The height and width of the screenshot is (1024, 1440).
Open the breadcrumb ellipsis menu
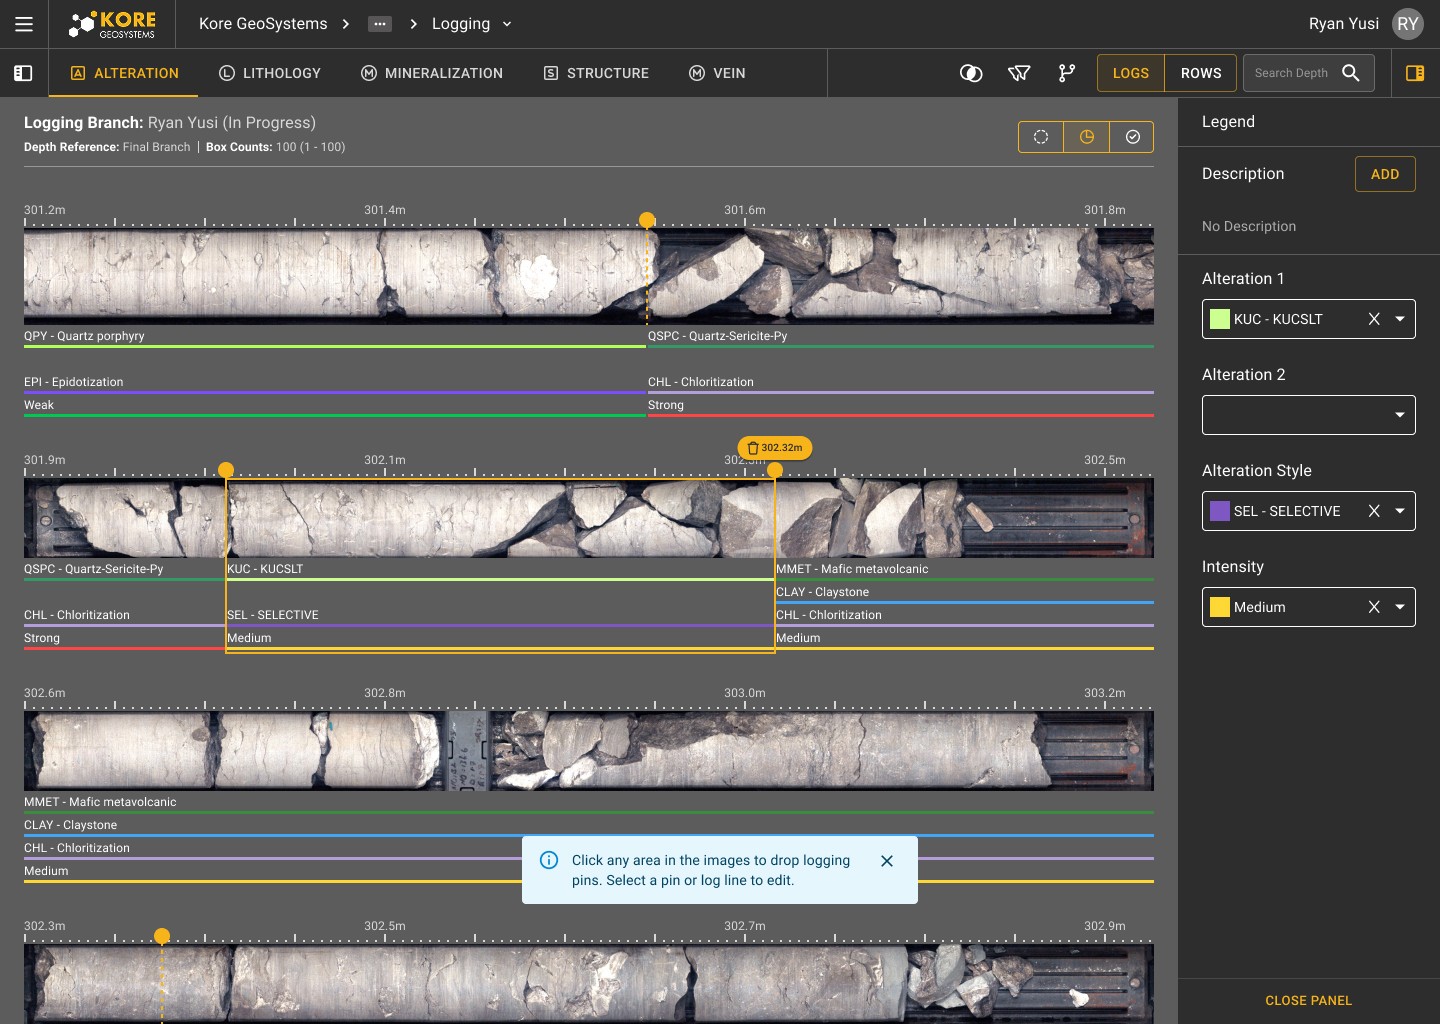pos(380,24)
